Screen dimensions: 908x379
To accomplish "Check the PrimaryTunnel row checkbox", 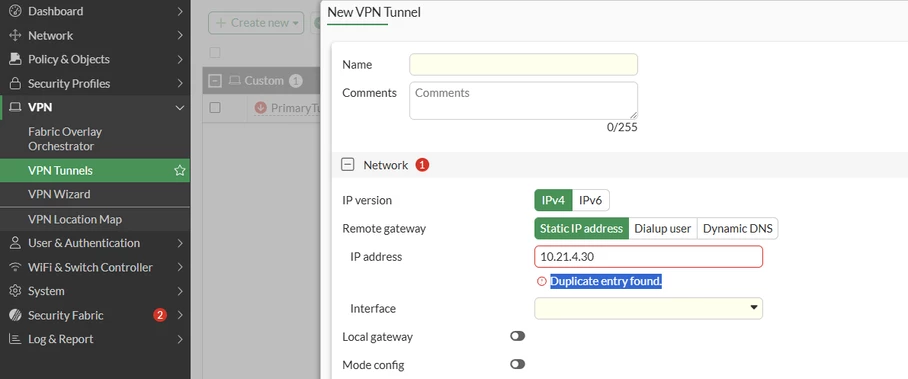I will point(215,108).
